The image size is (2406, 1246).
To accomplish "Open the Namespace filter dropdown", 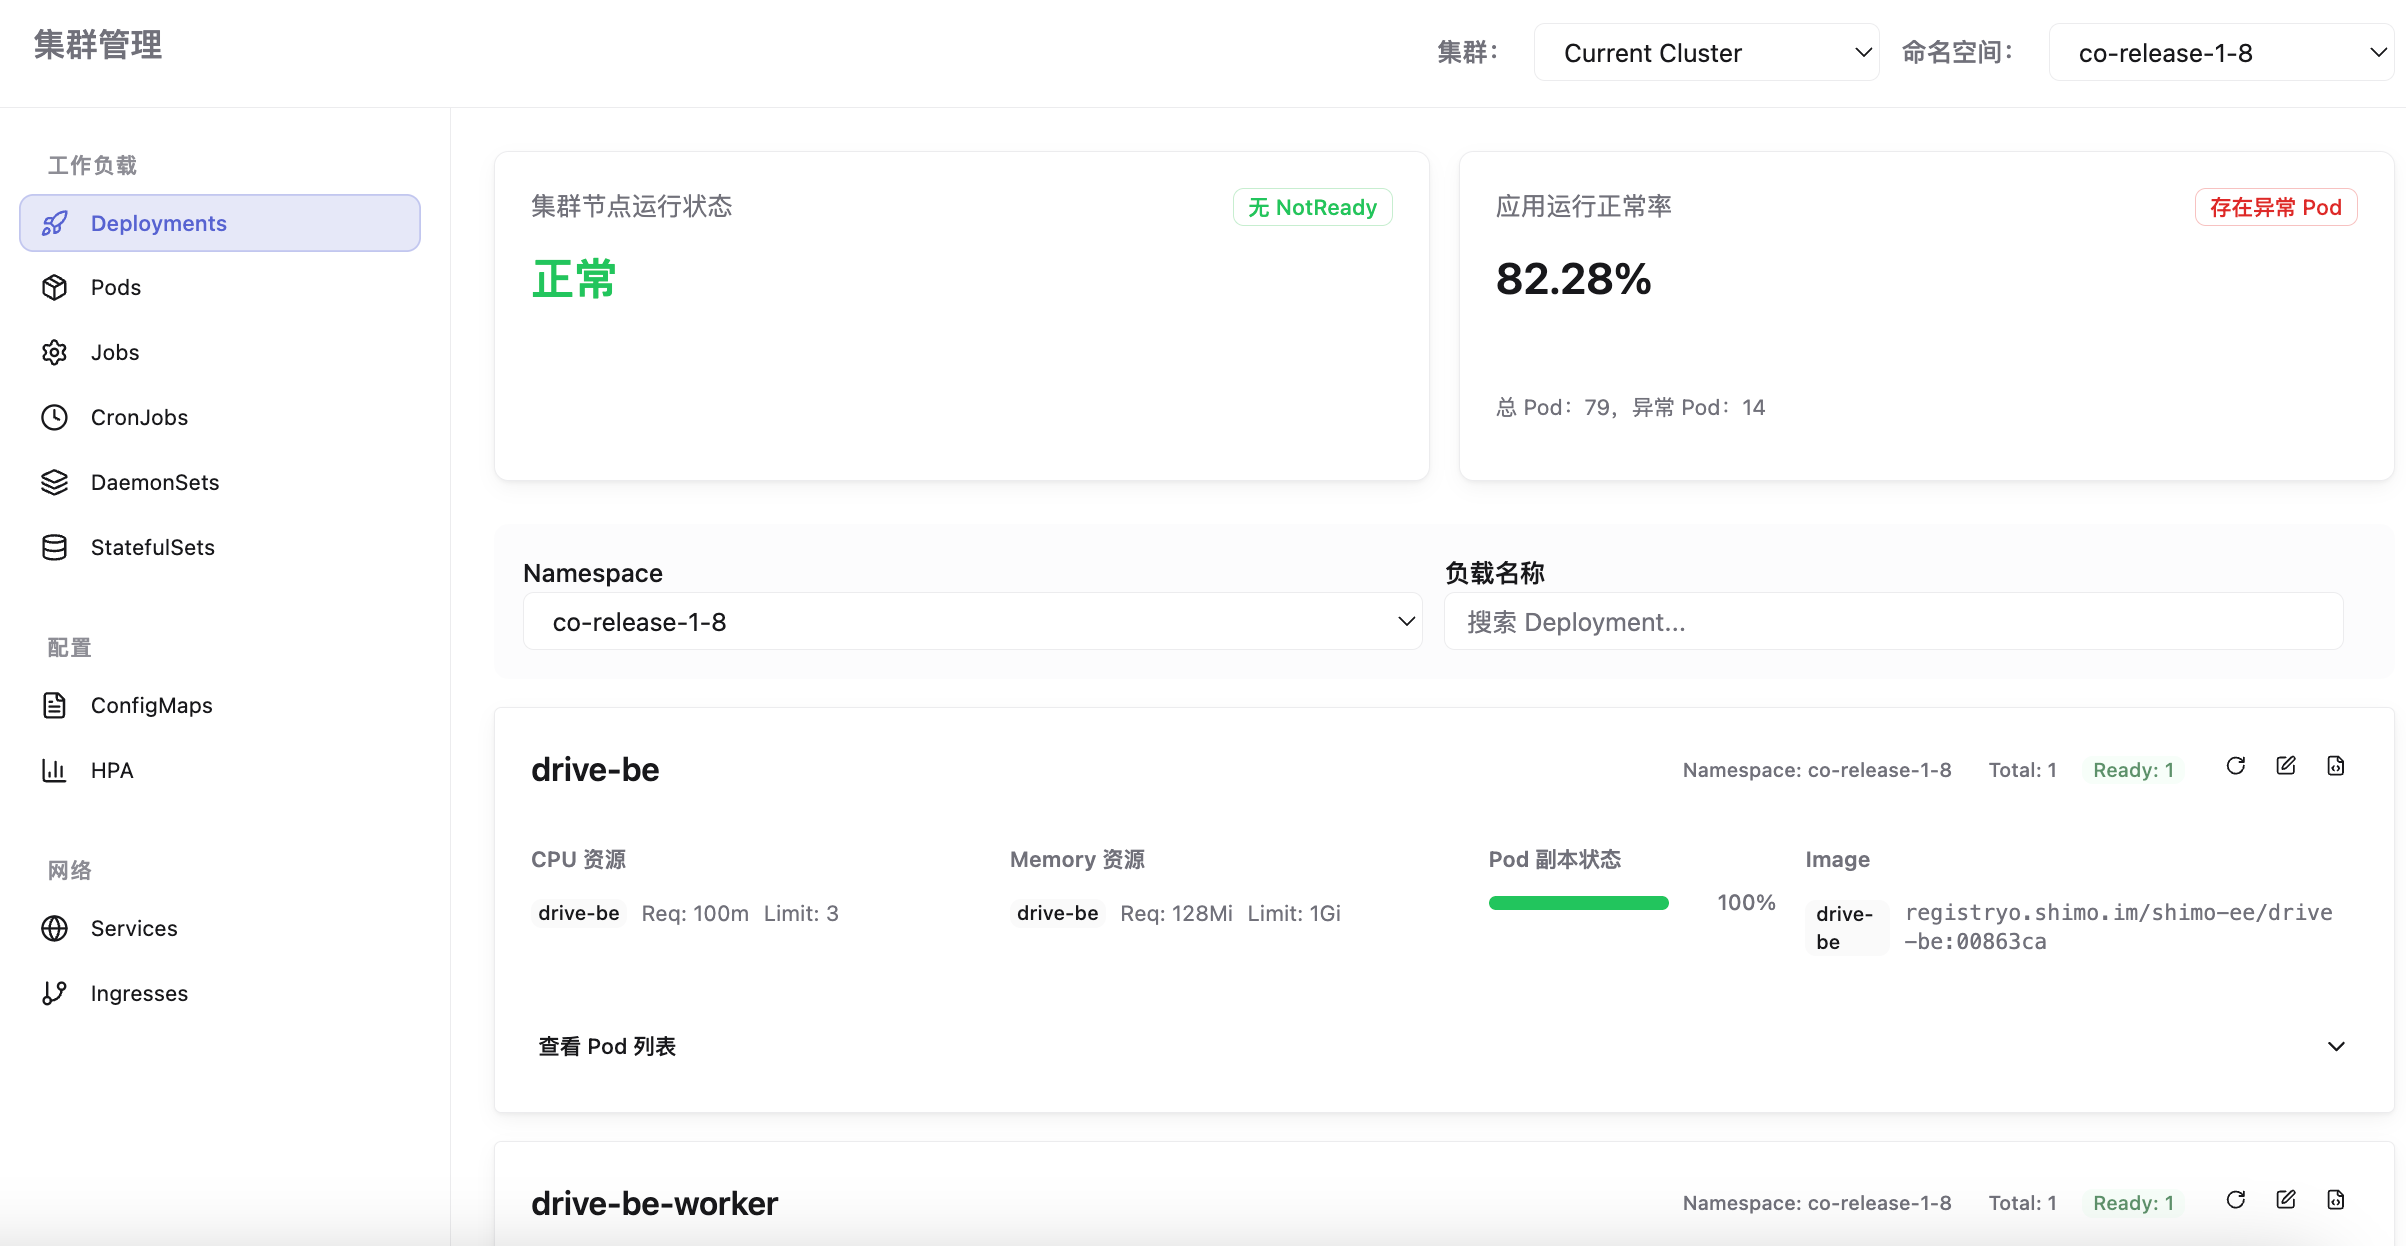I will tap(973, 622).
